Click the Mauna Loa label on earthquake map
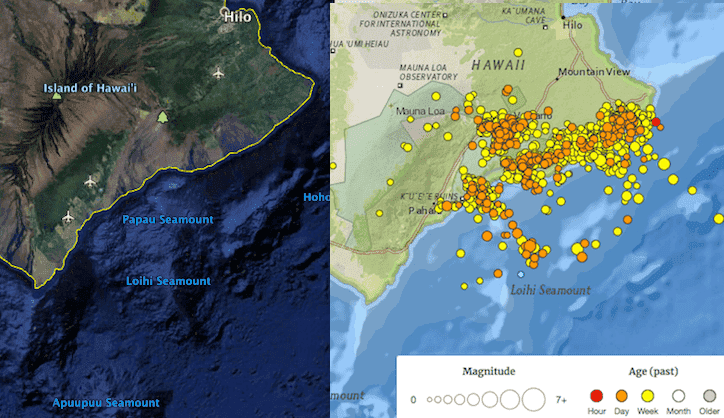 pyautogui.click(x=420, y=111)
